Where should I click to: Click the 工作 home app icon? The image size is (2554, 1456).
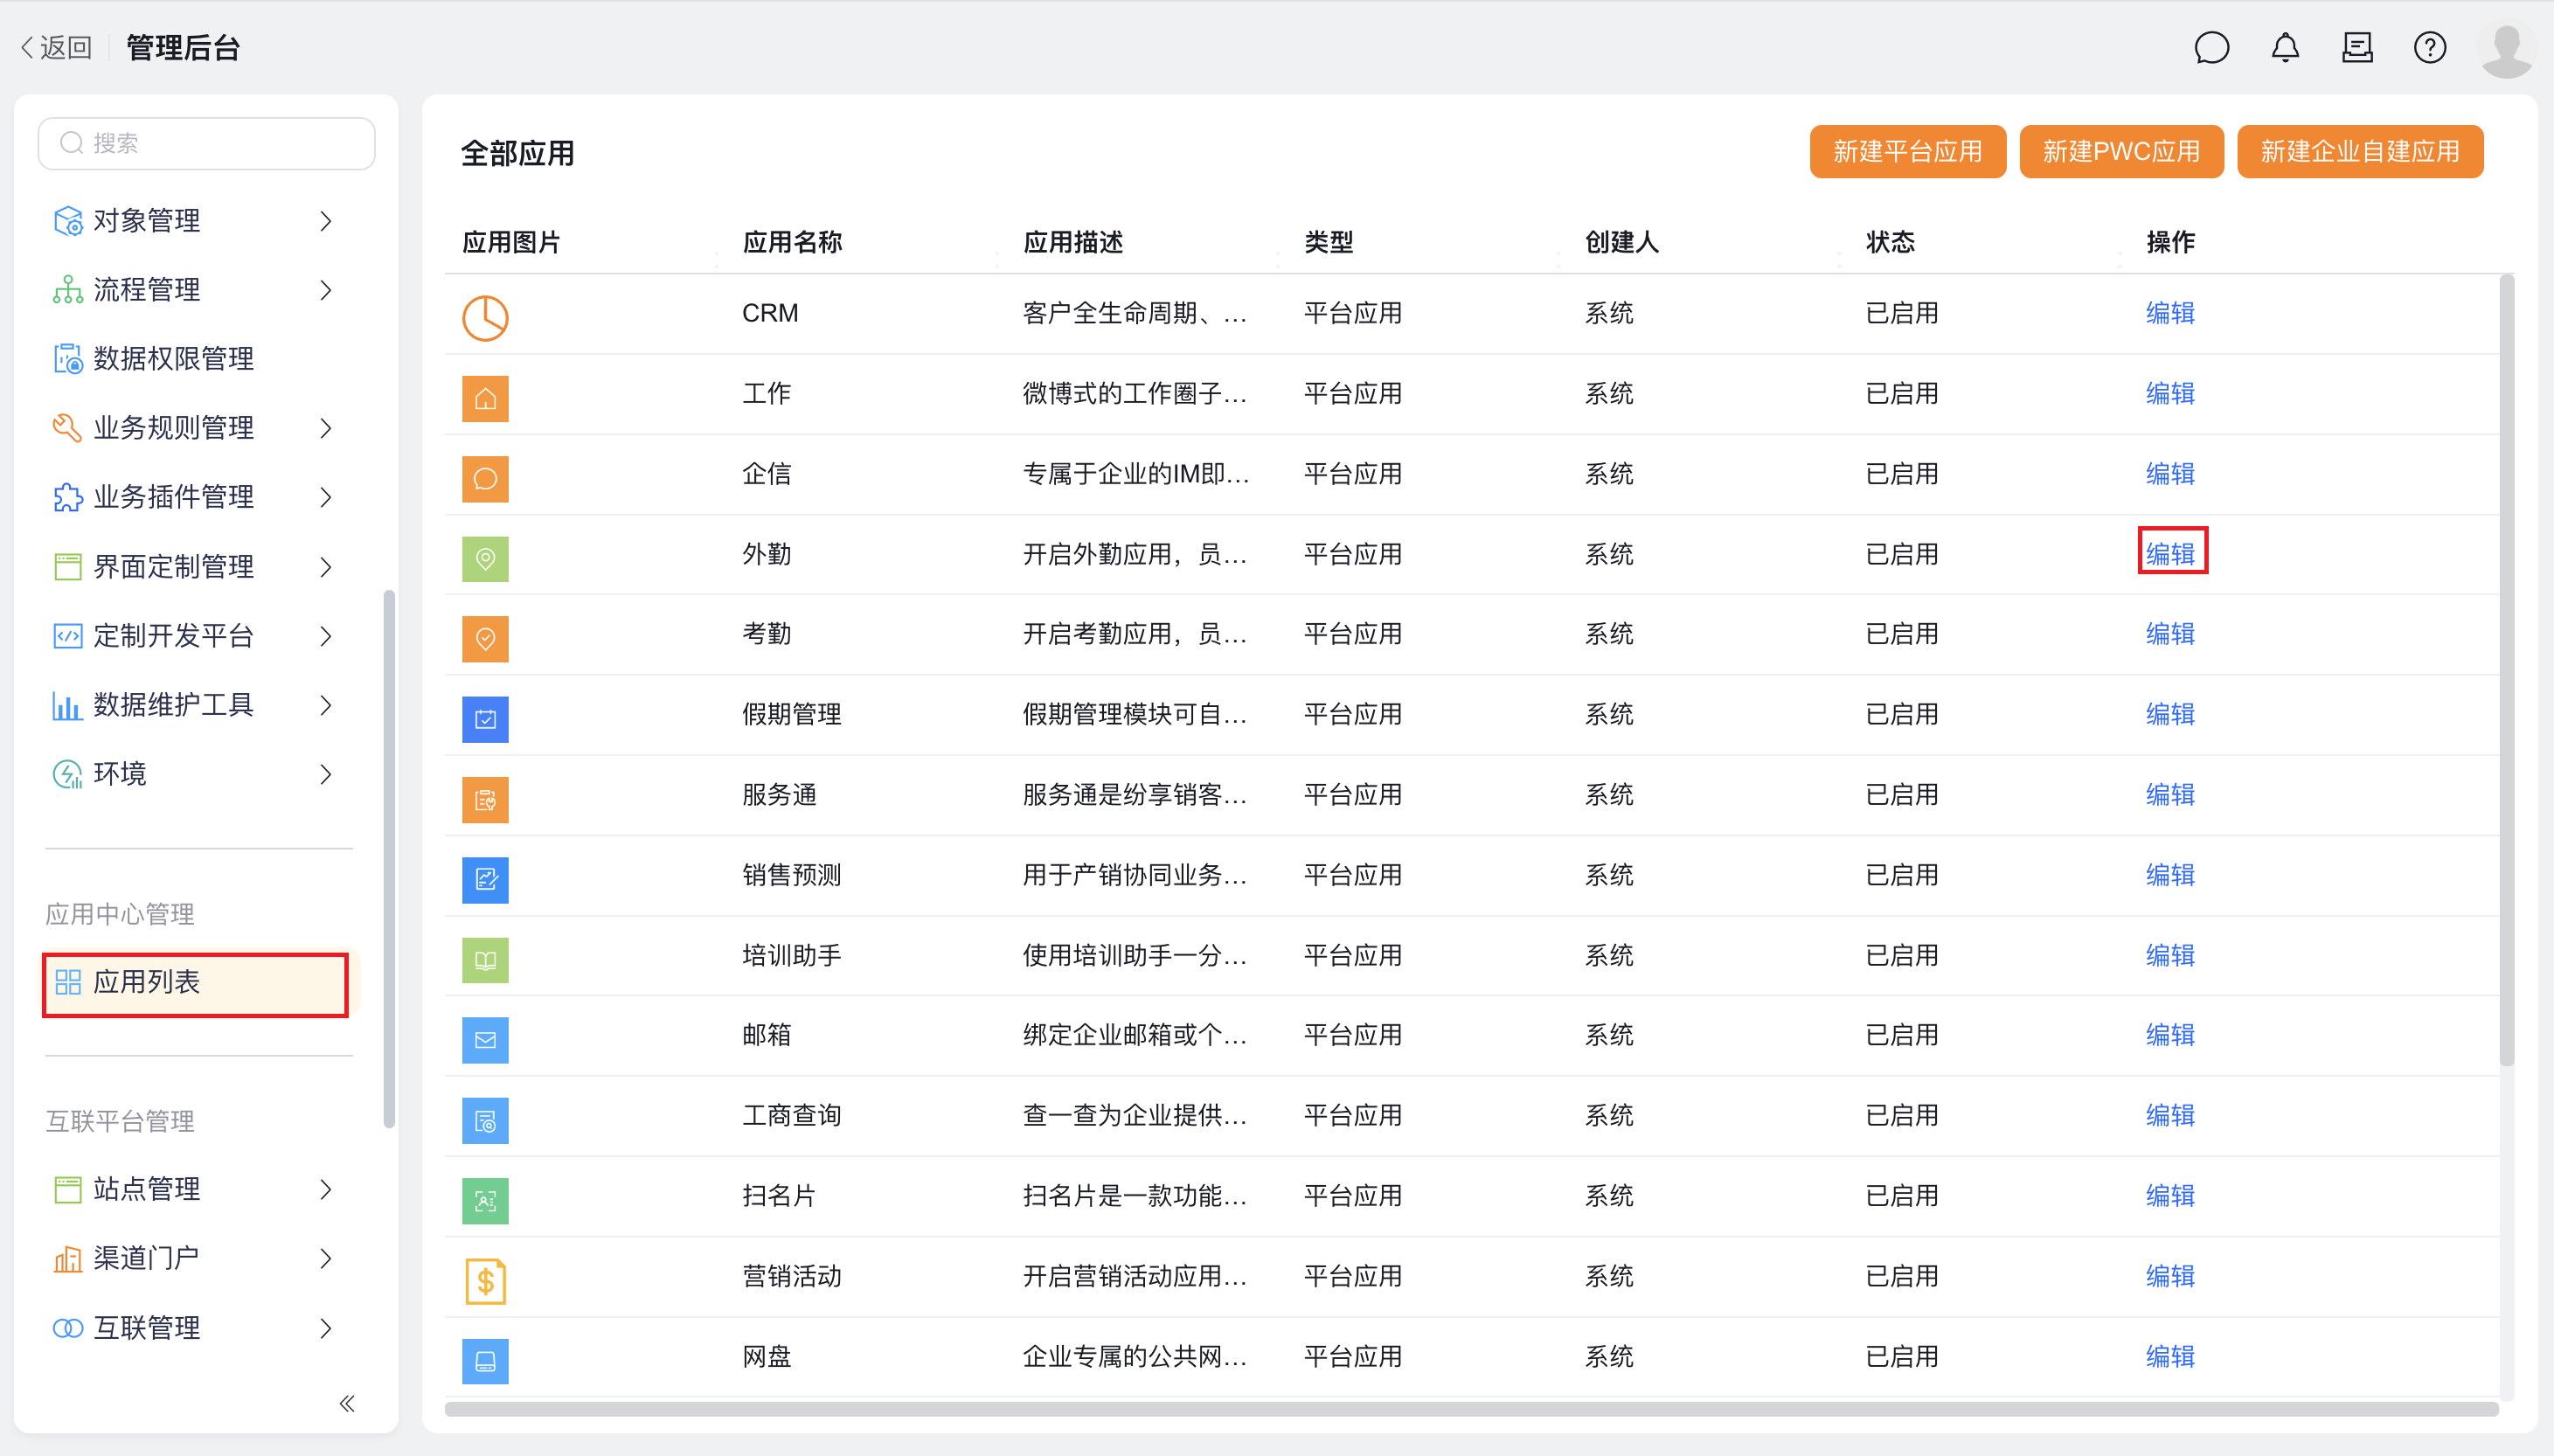(485, 398)
